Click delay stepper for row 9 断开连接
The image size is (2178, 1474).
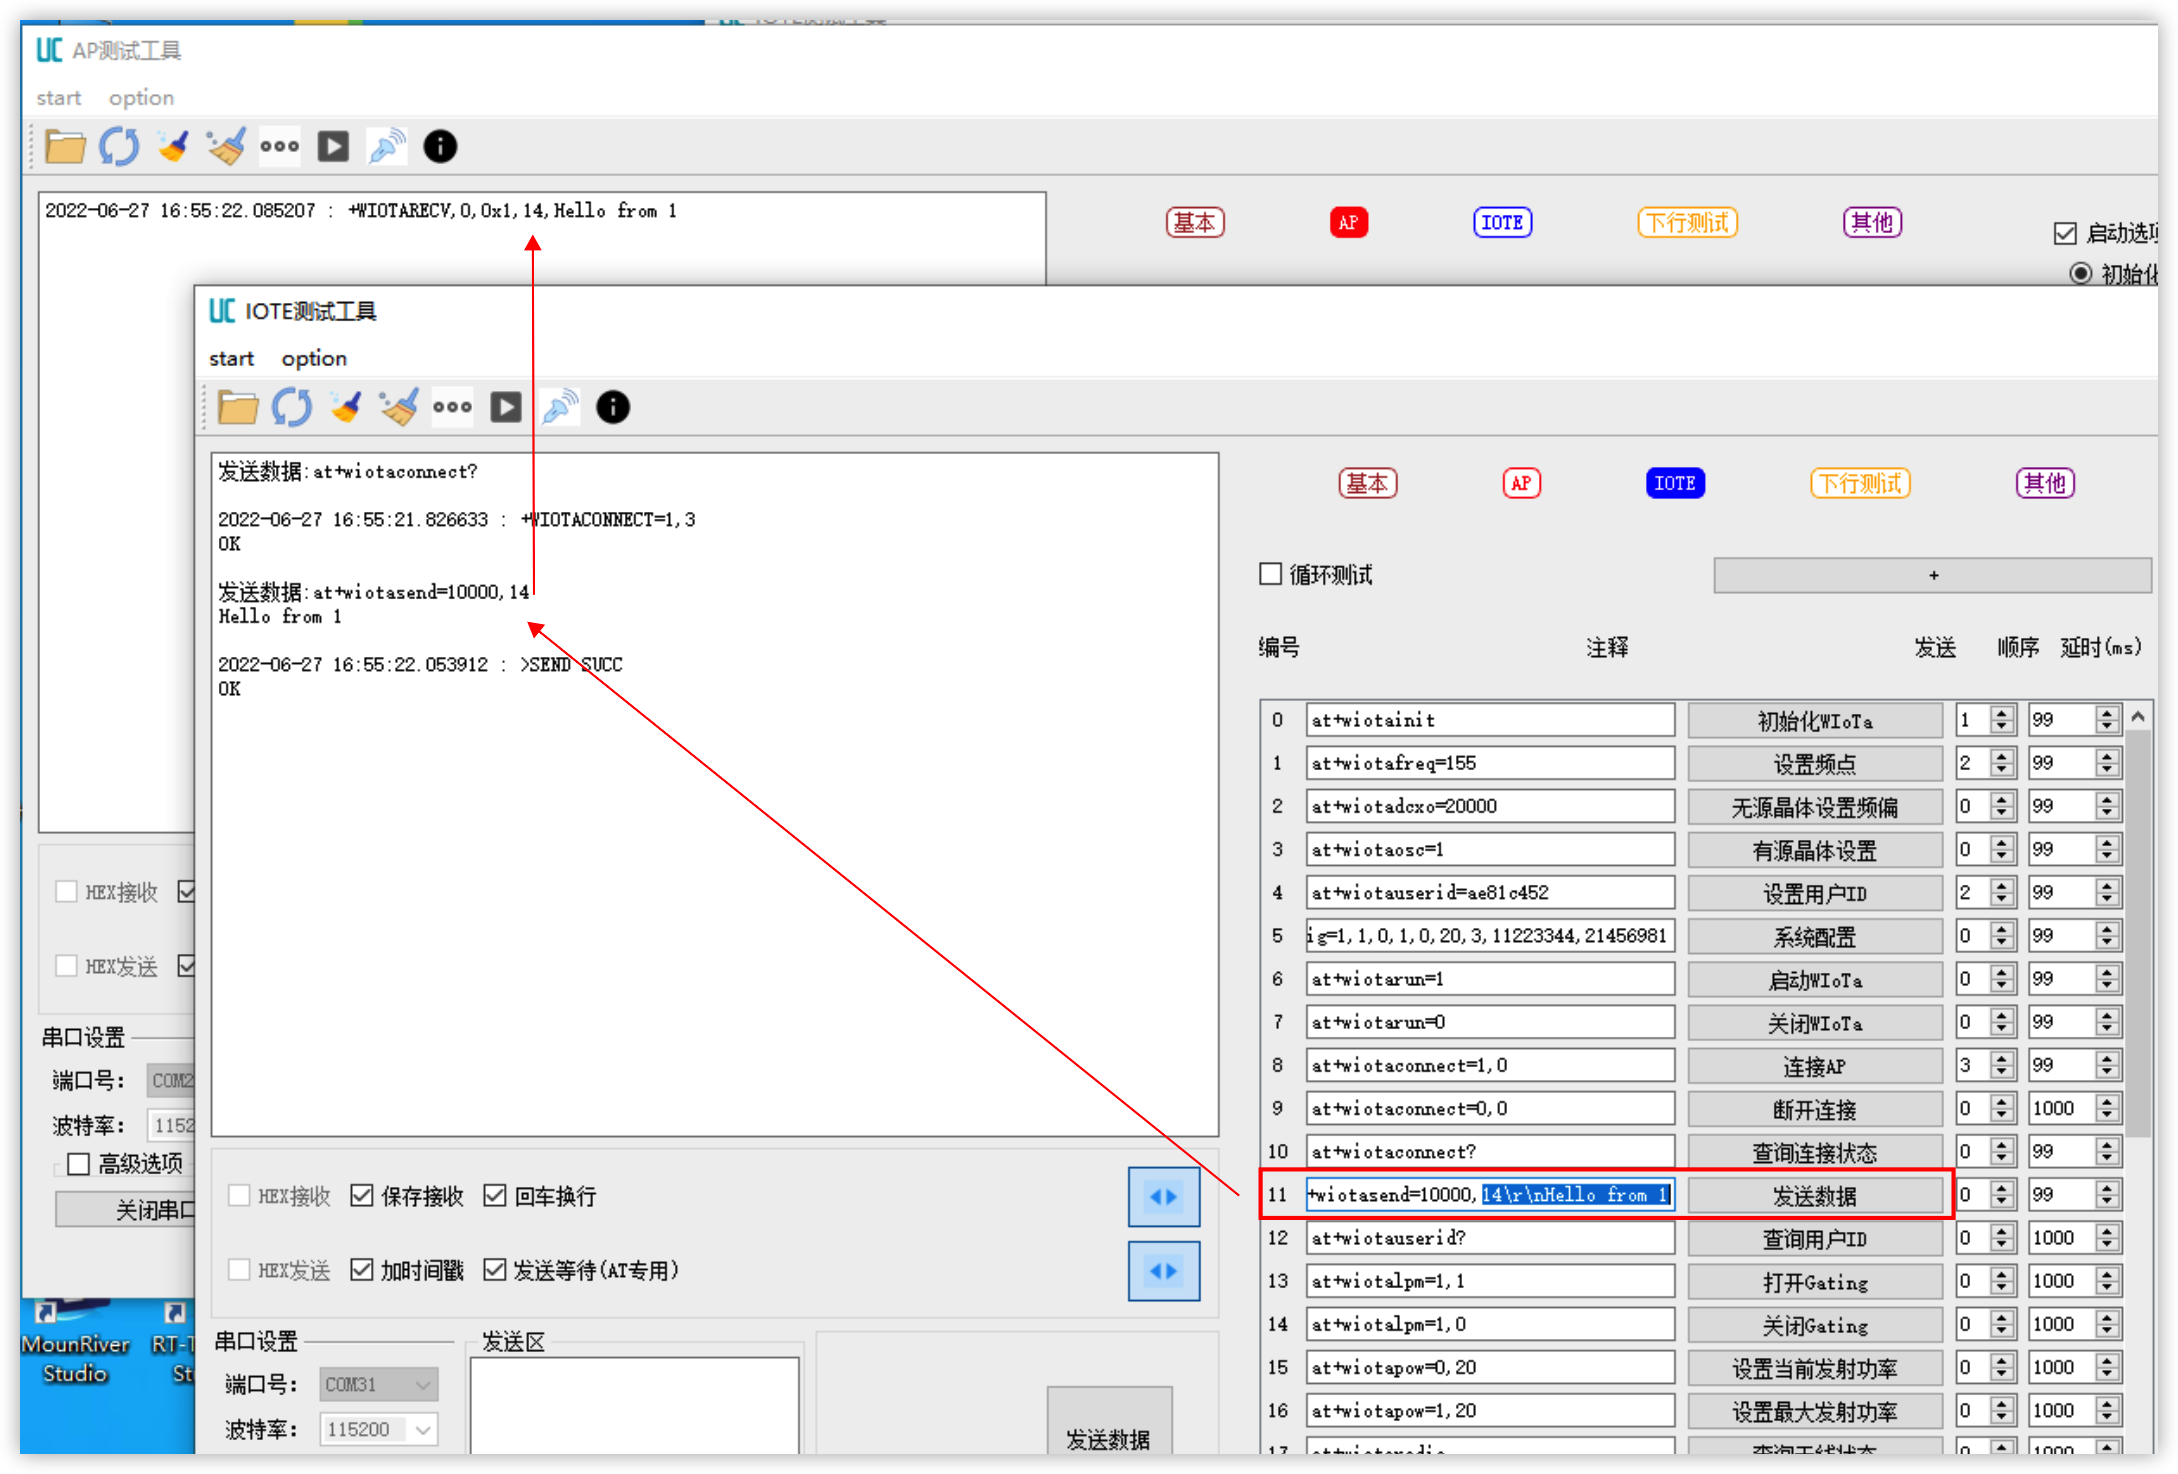point(2107,1109)
